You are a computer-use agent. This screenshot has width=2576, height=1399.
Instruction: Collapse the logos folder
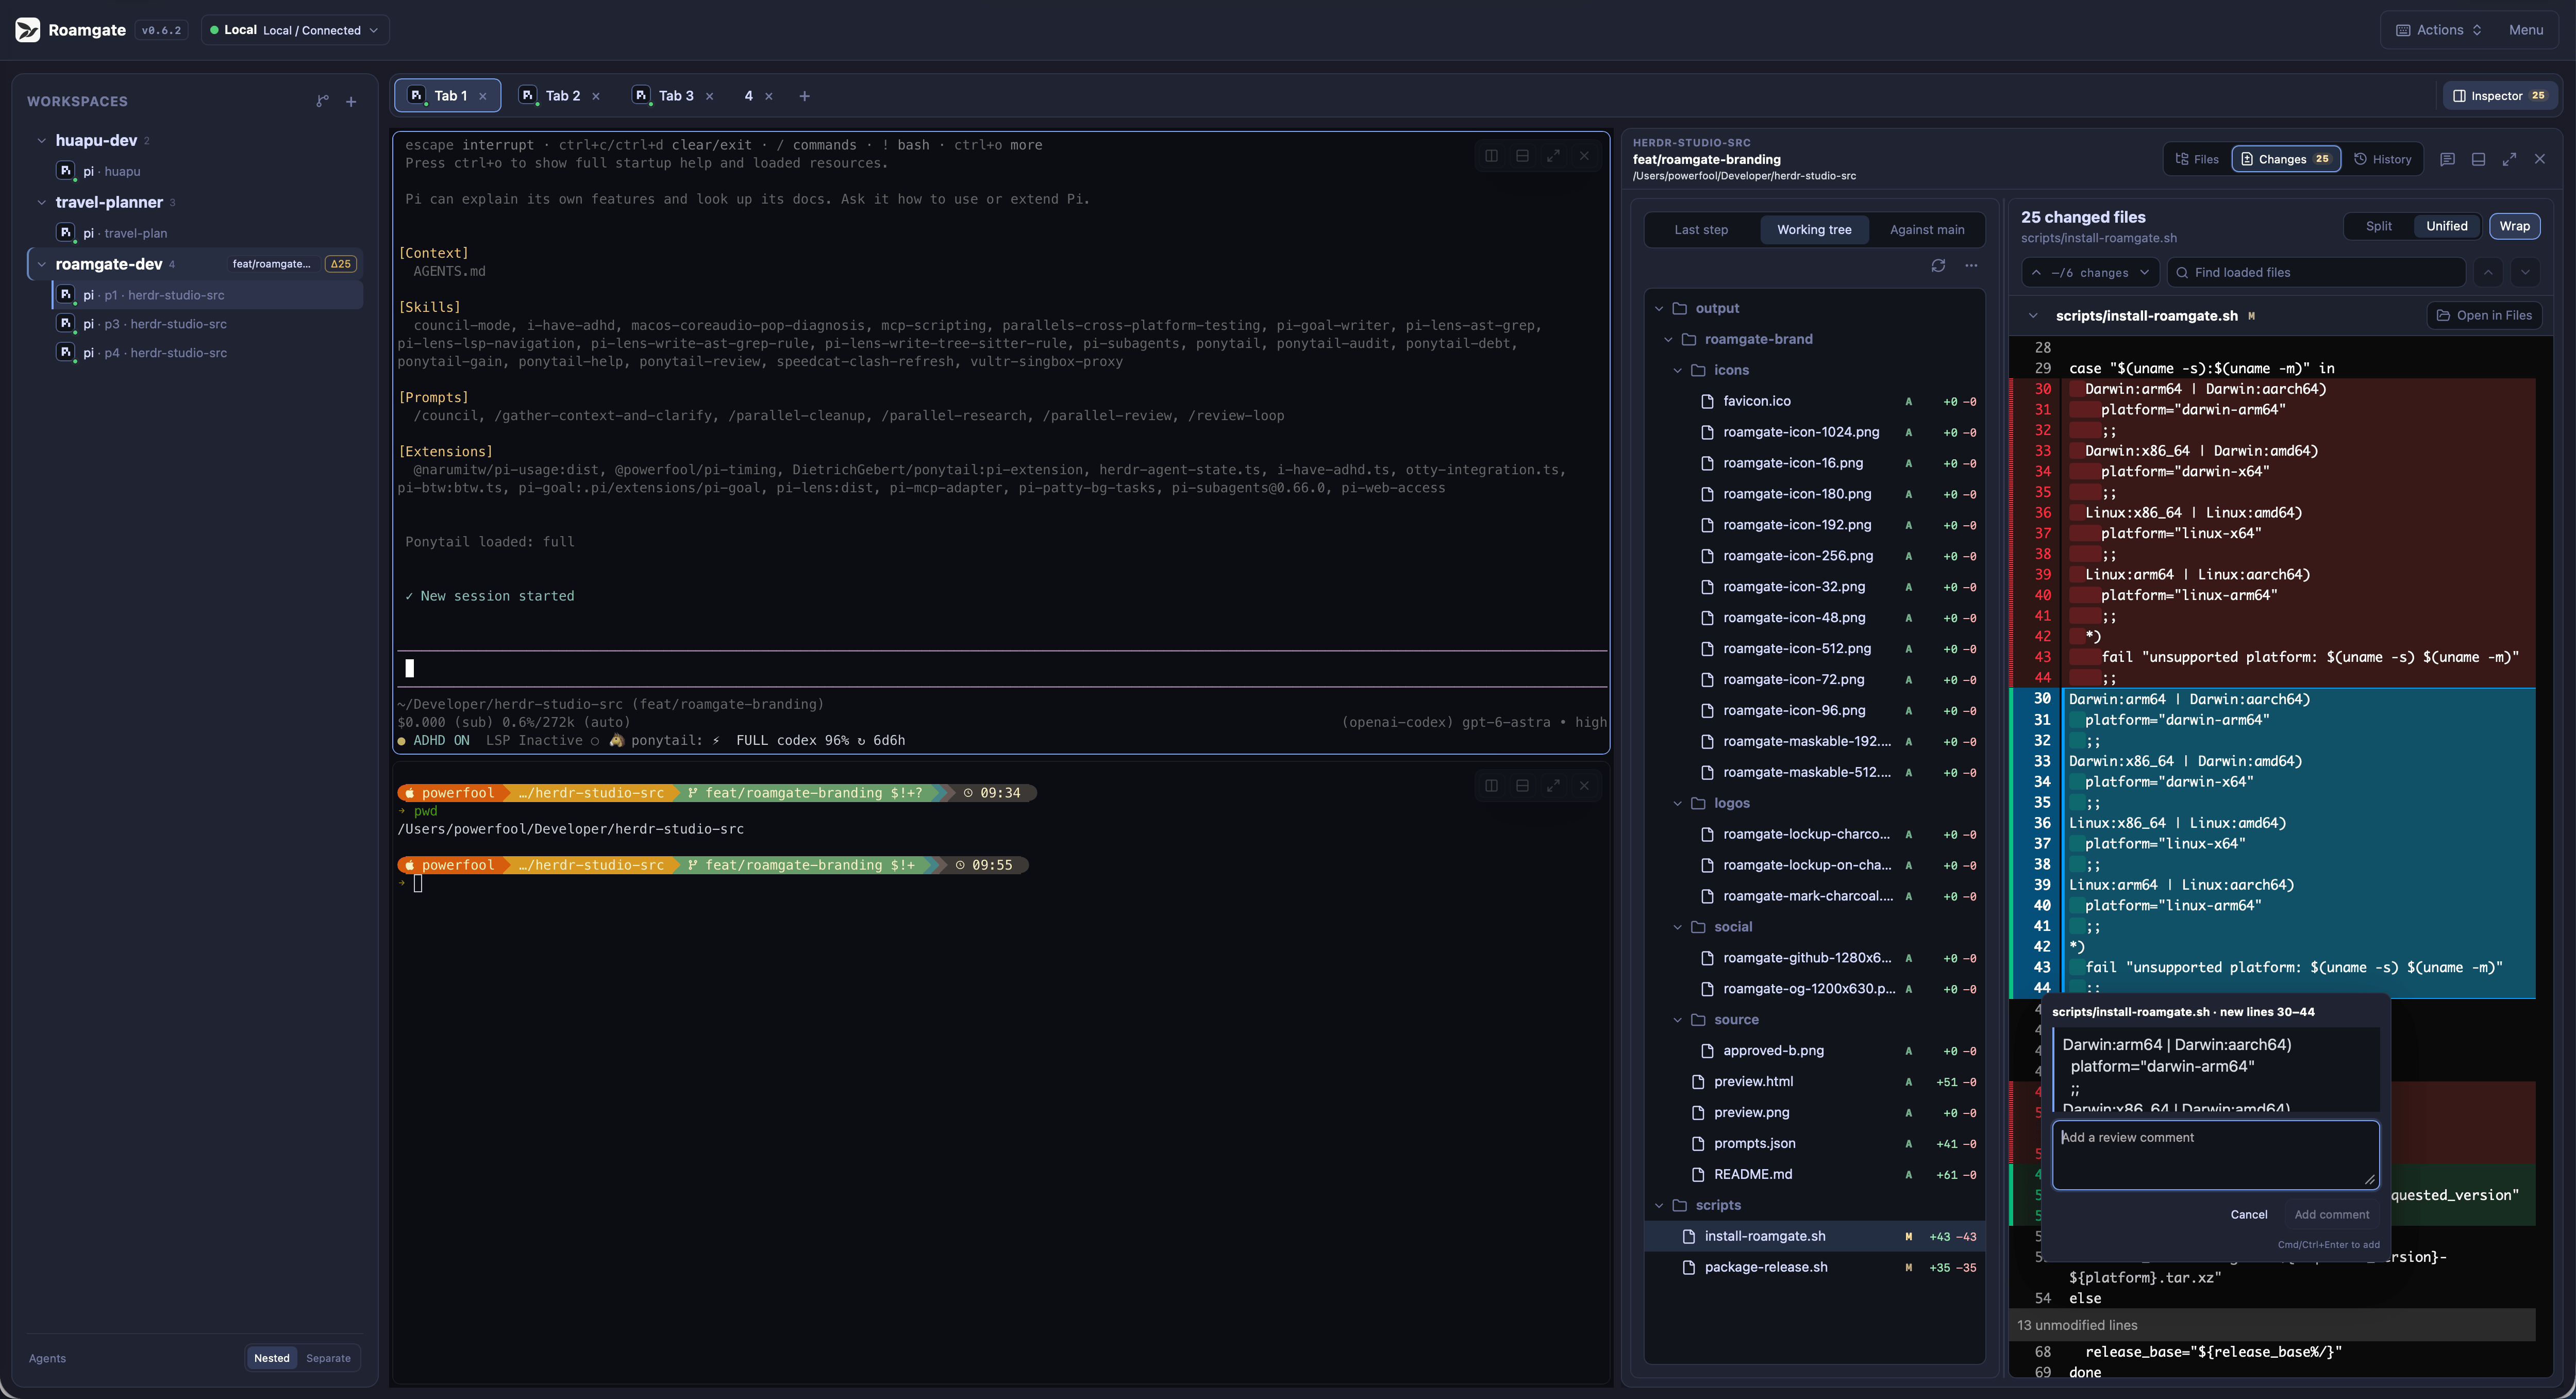tap(1677, 804)
